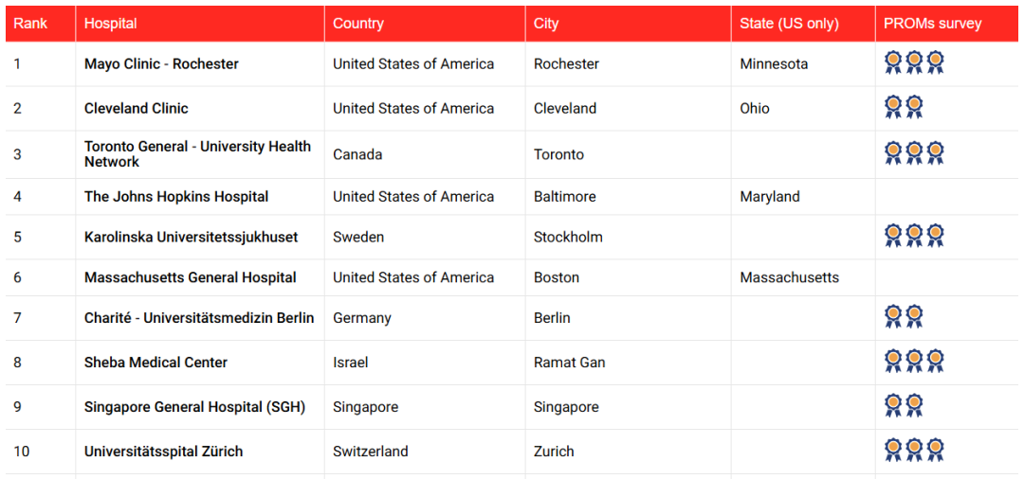Click the first PROMs award ribbon for Mayo Clinic
The image size is (1024, 479).
(x=893, y=63)
